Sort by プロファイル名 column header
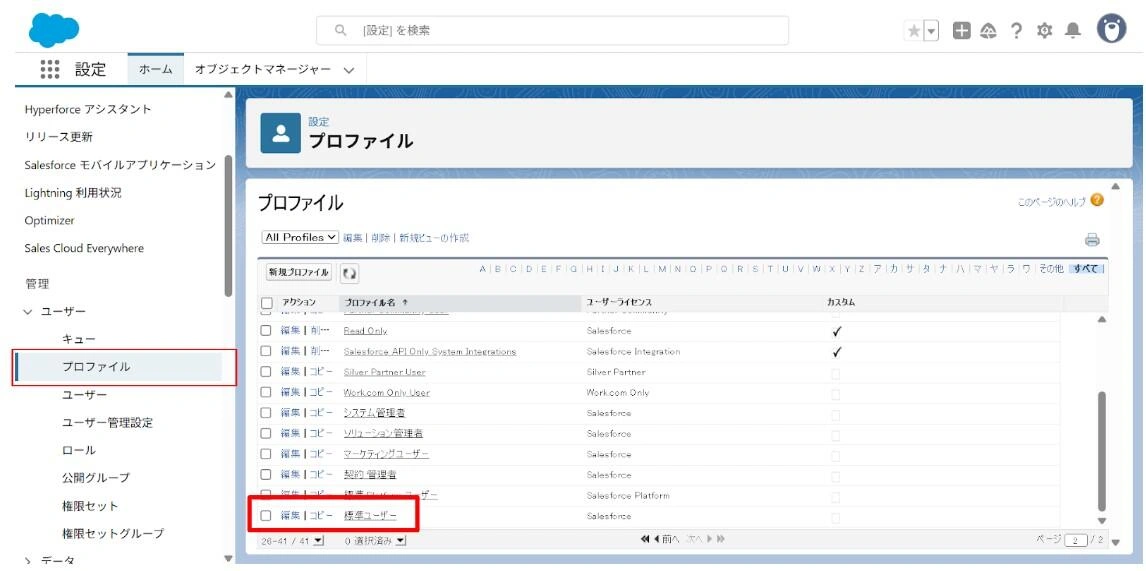Viewport: 1146px width, 571px height. 372,302
